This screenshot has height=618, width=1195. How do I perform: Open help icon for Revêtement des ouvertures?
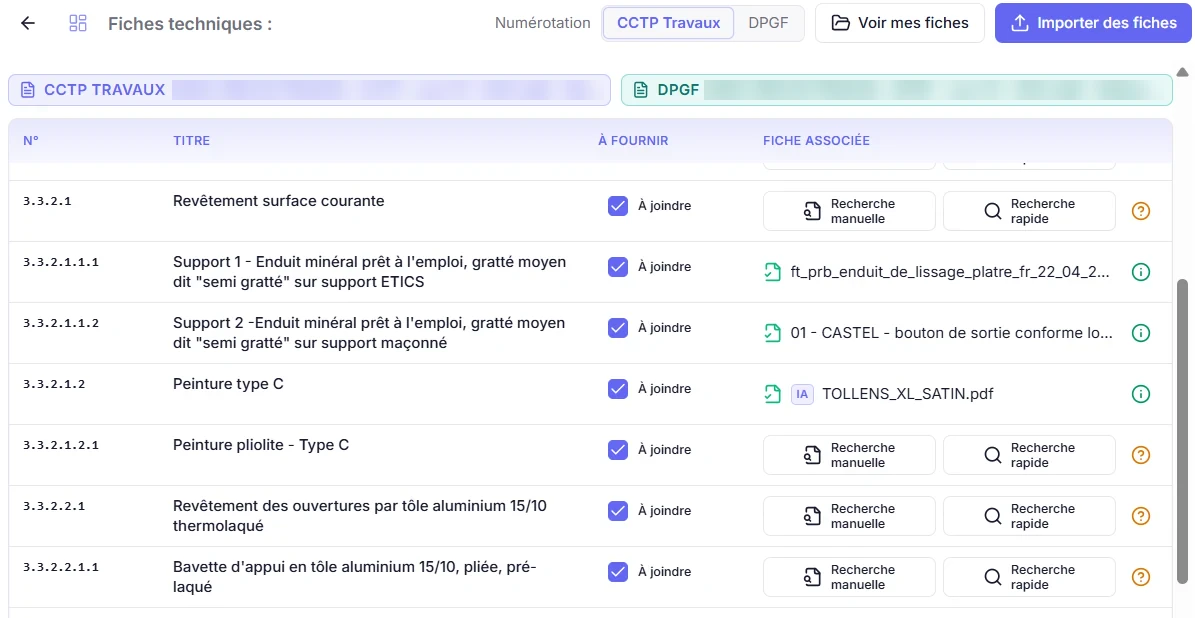1140,516
